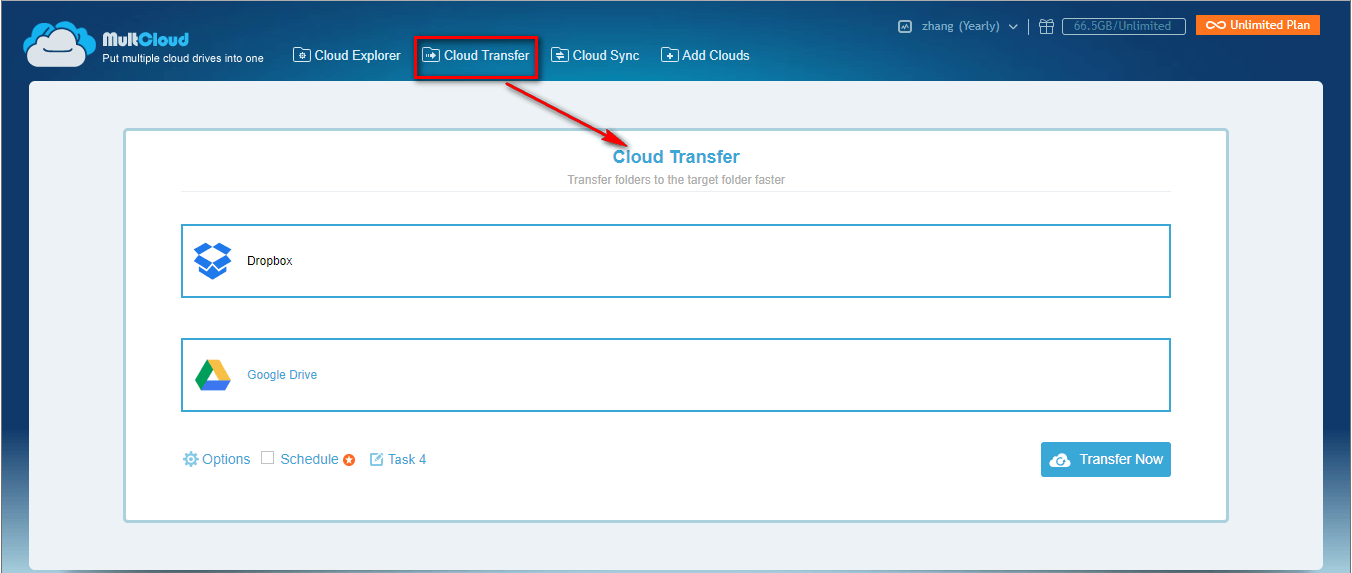Open the Add Clouds tab

pyautogui.click(x=705, y=55)
